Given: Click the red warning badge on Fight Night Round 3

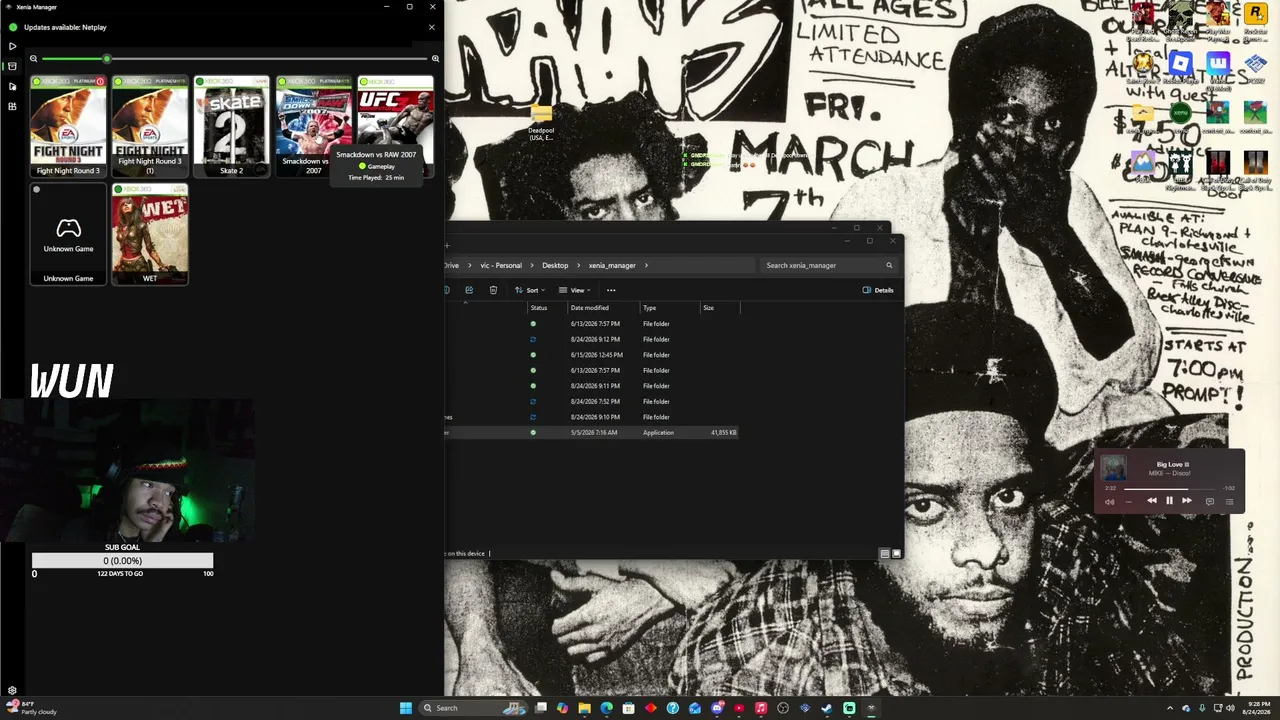Looking at the screenshot, I should click(100, 82).
